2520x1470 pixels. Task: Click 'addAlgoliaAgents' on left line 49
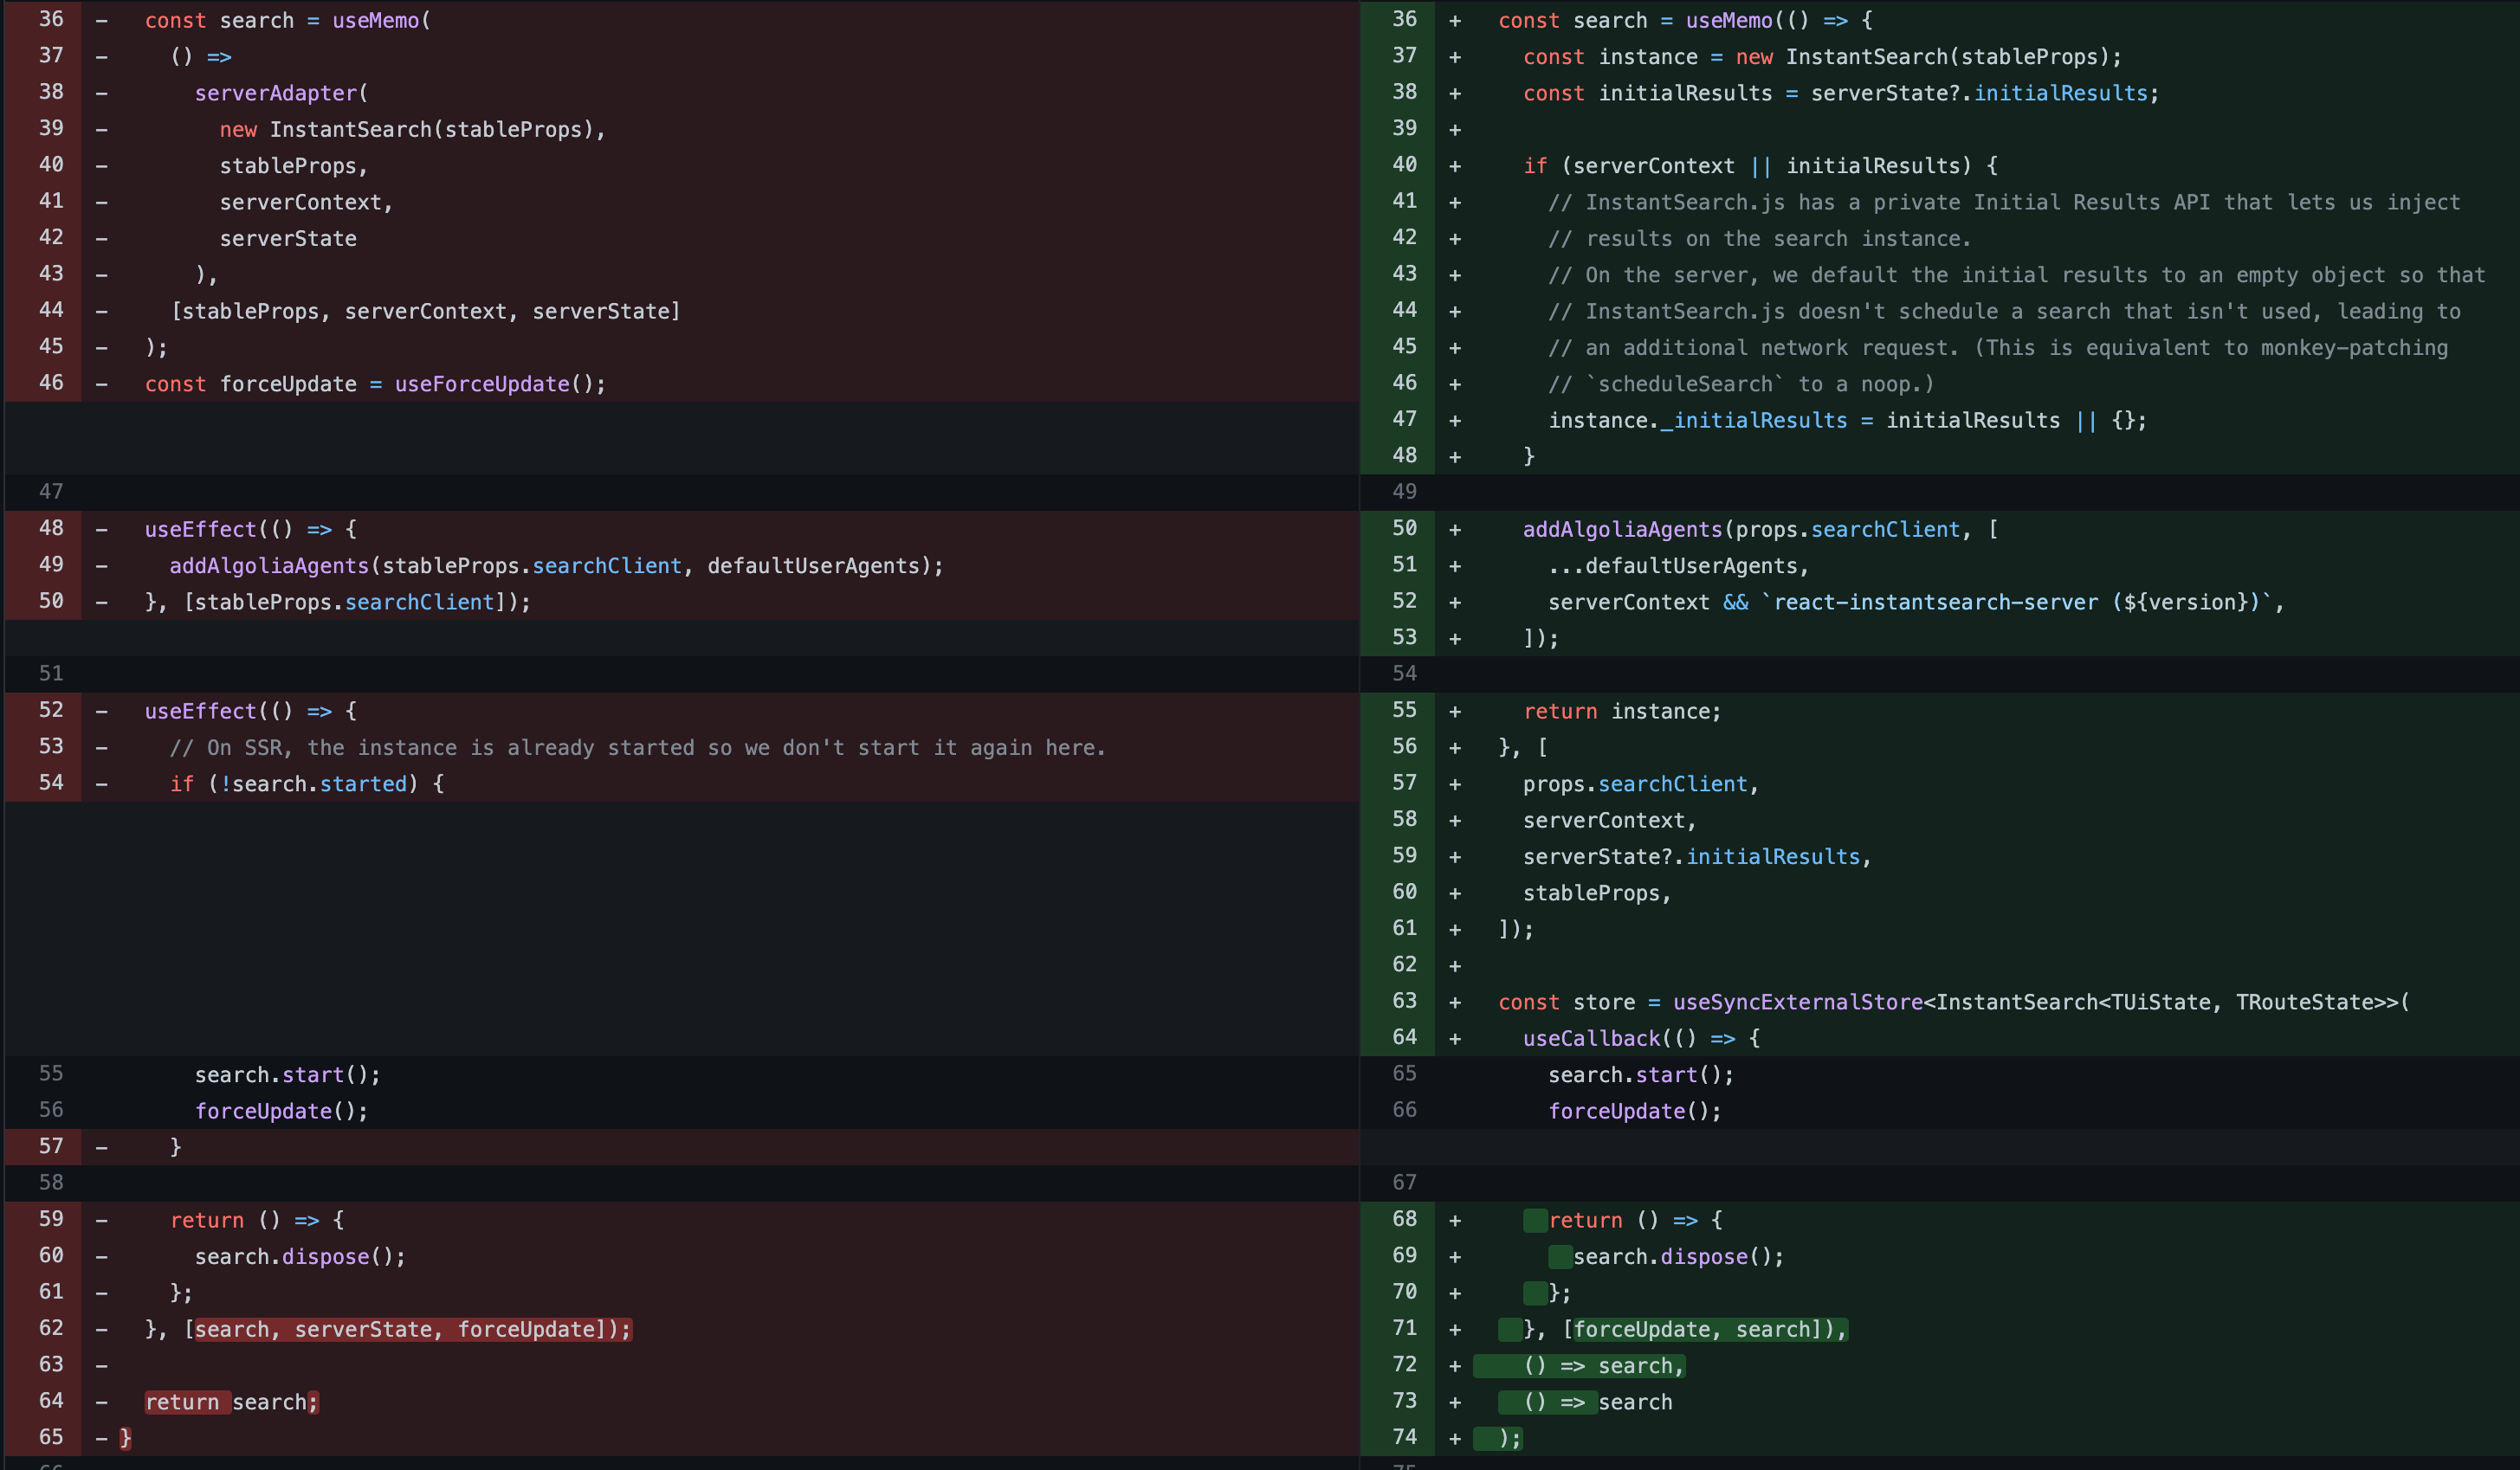click(x=269, y=566)
